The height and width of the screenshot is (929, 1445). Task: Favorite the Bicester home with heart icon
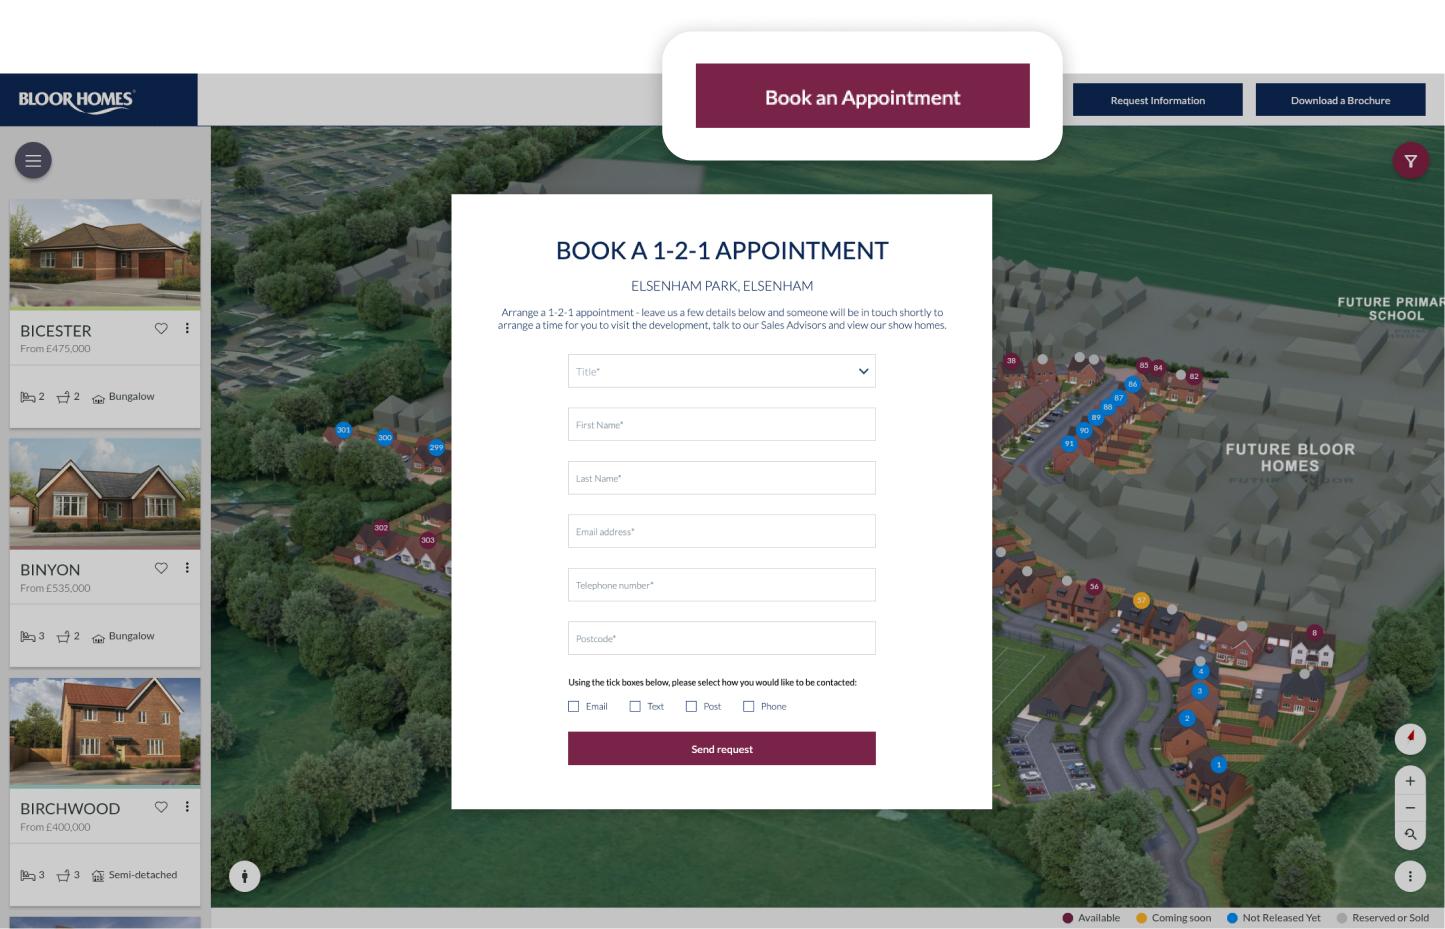[x=161, y=329]
